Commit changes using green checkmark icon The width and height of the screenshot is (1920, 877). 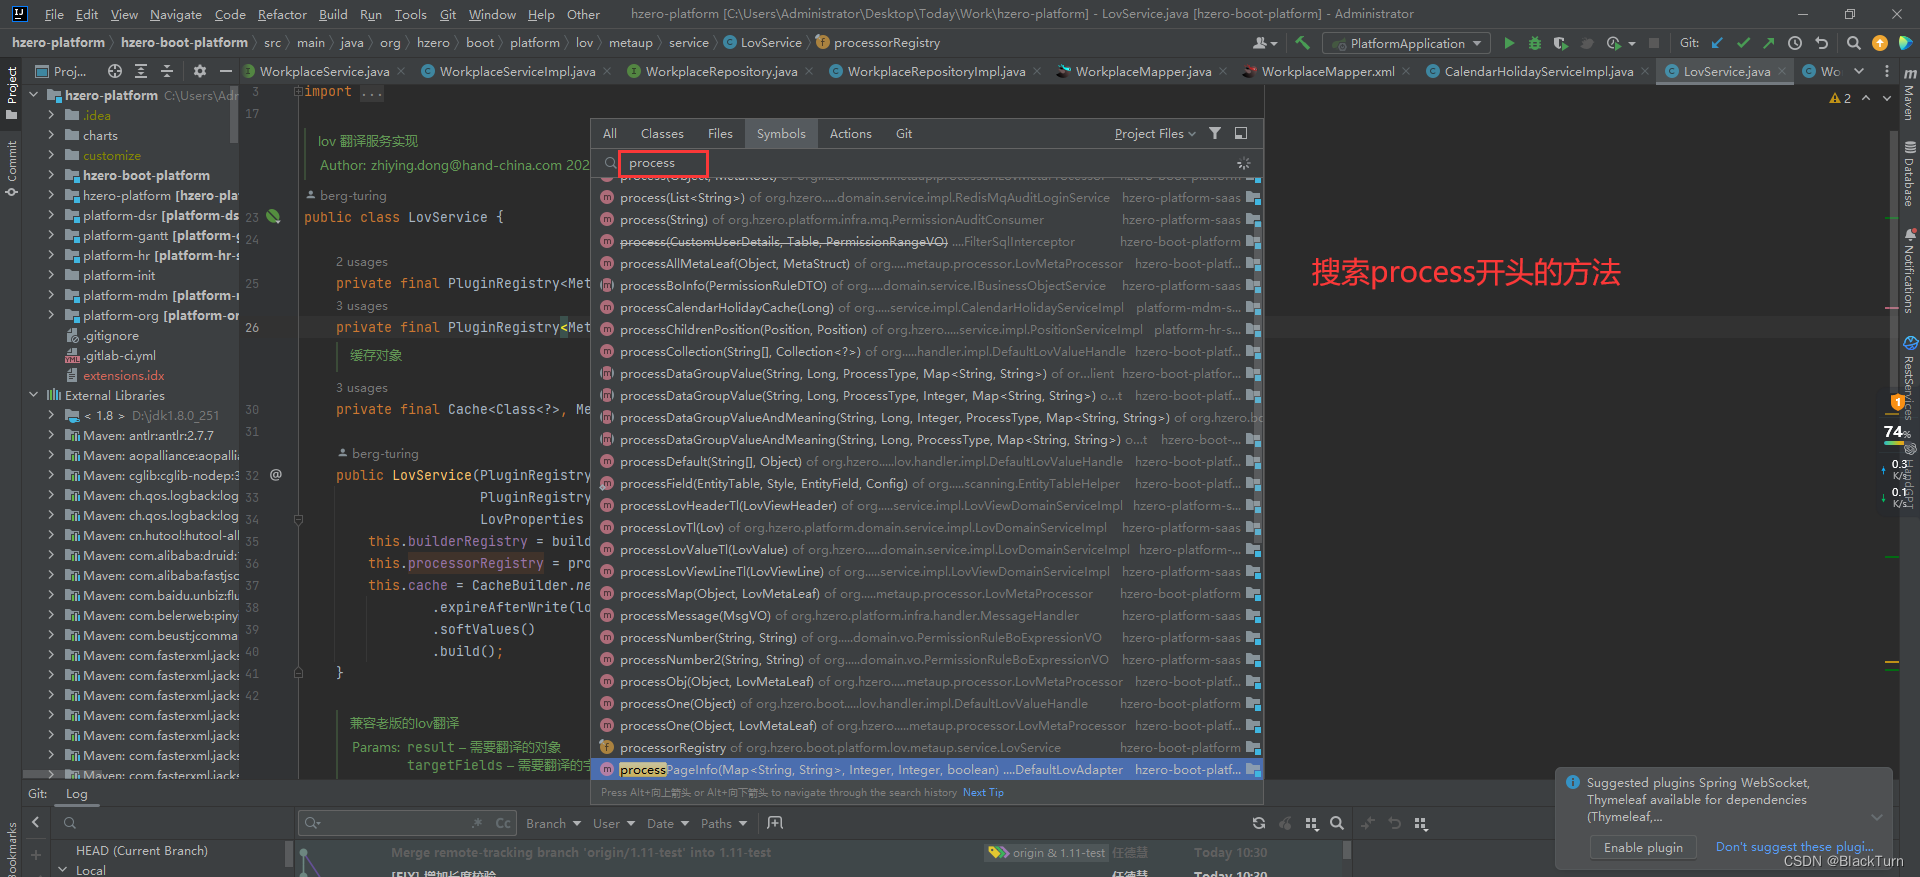1743,43
